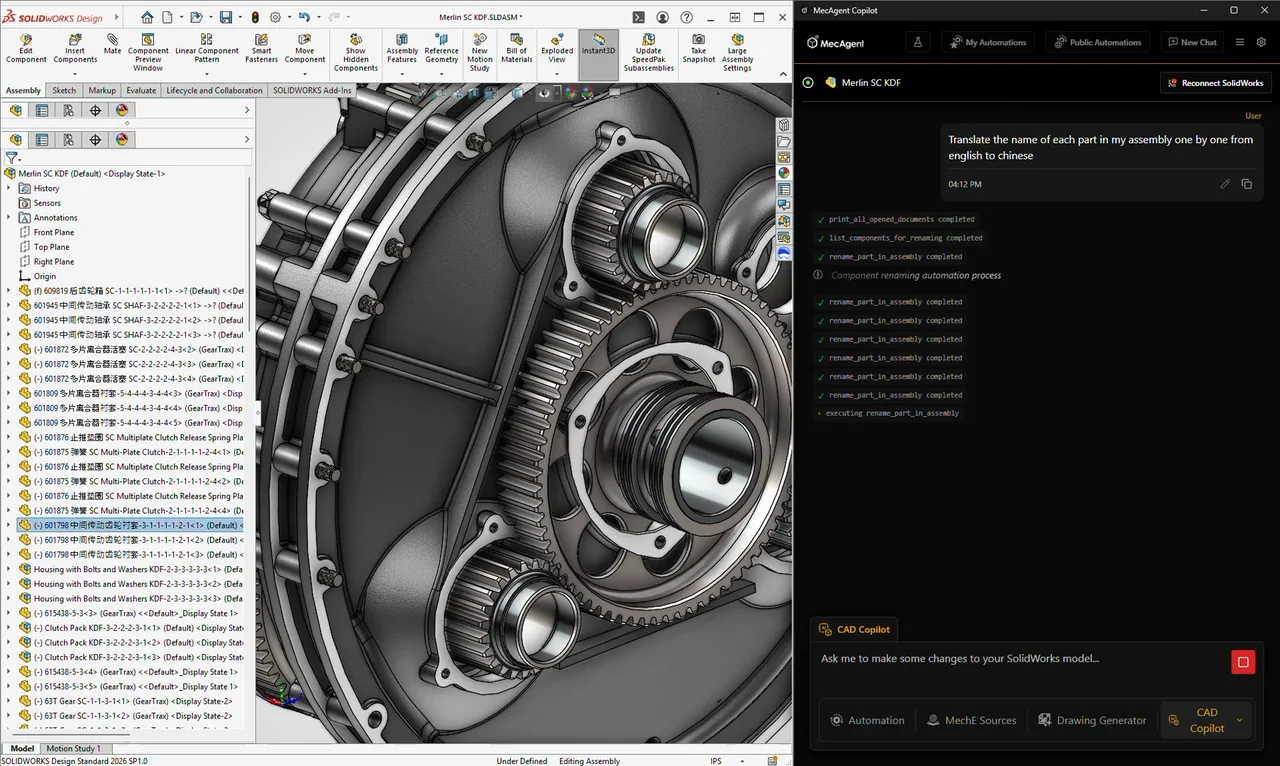Image resolution: width=1280 pixels, height=766 pixels.
Task: Click the edit pencil on user message
Action: [x=1225, y=184]
